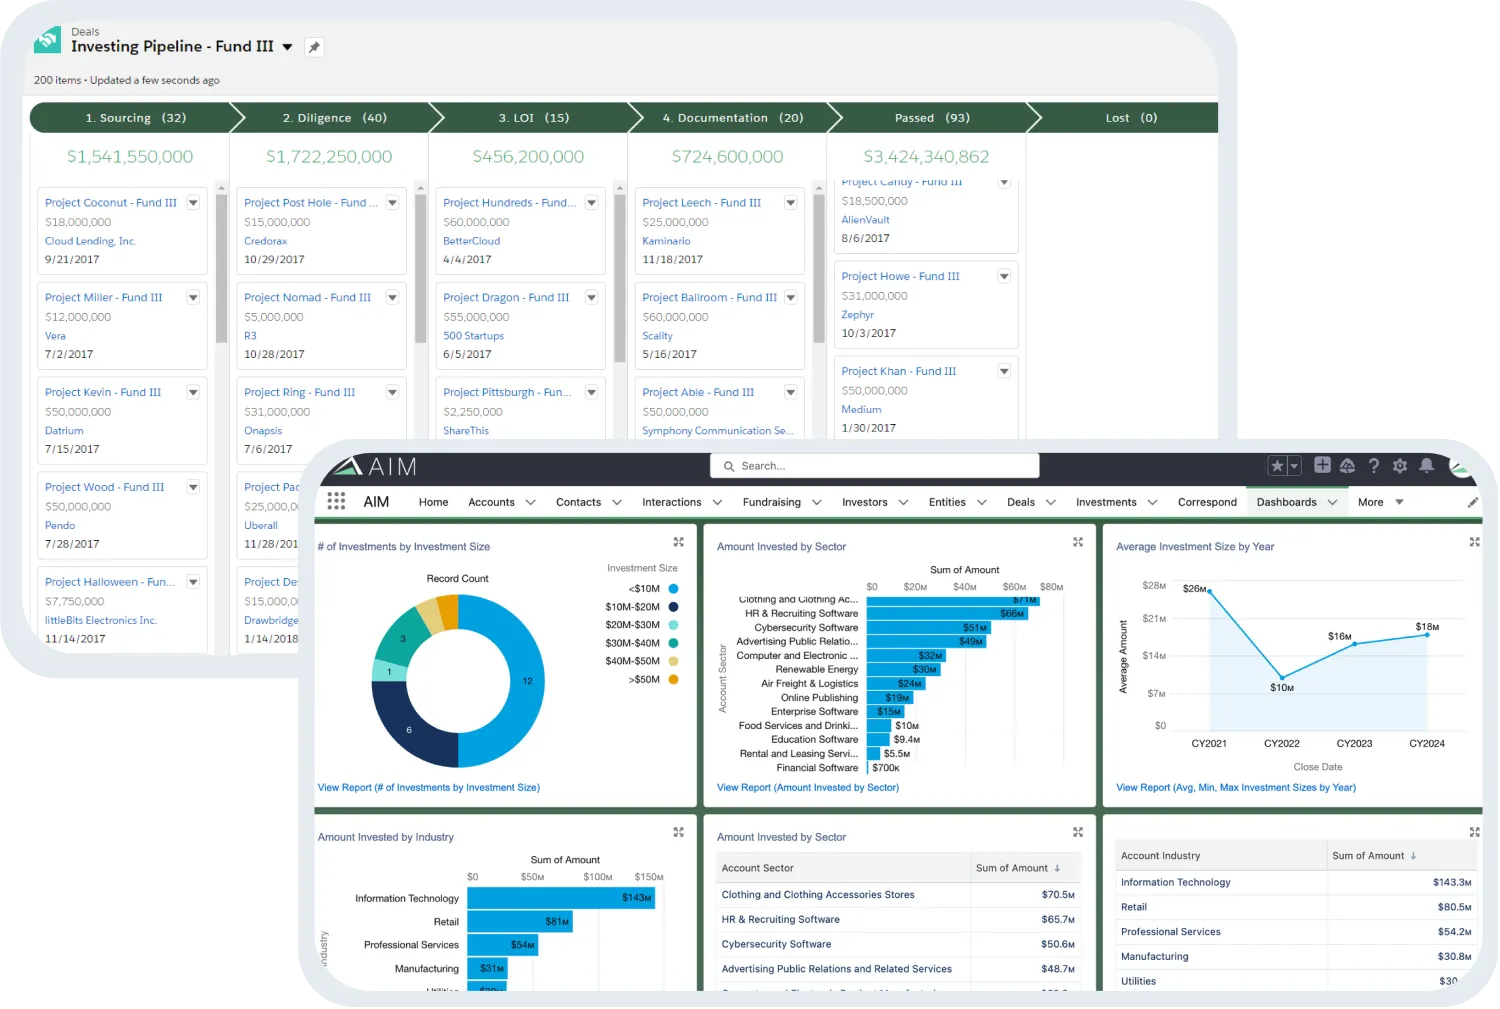Open Project Ballroom - Fund III deal

tap(709, 298)
